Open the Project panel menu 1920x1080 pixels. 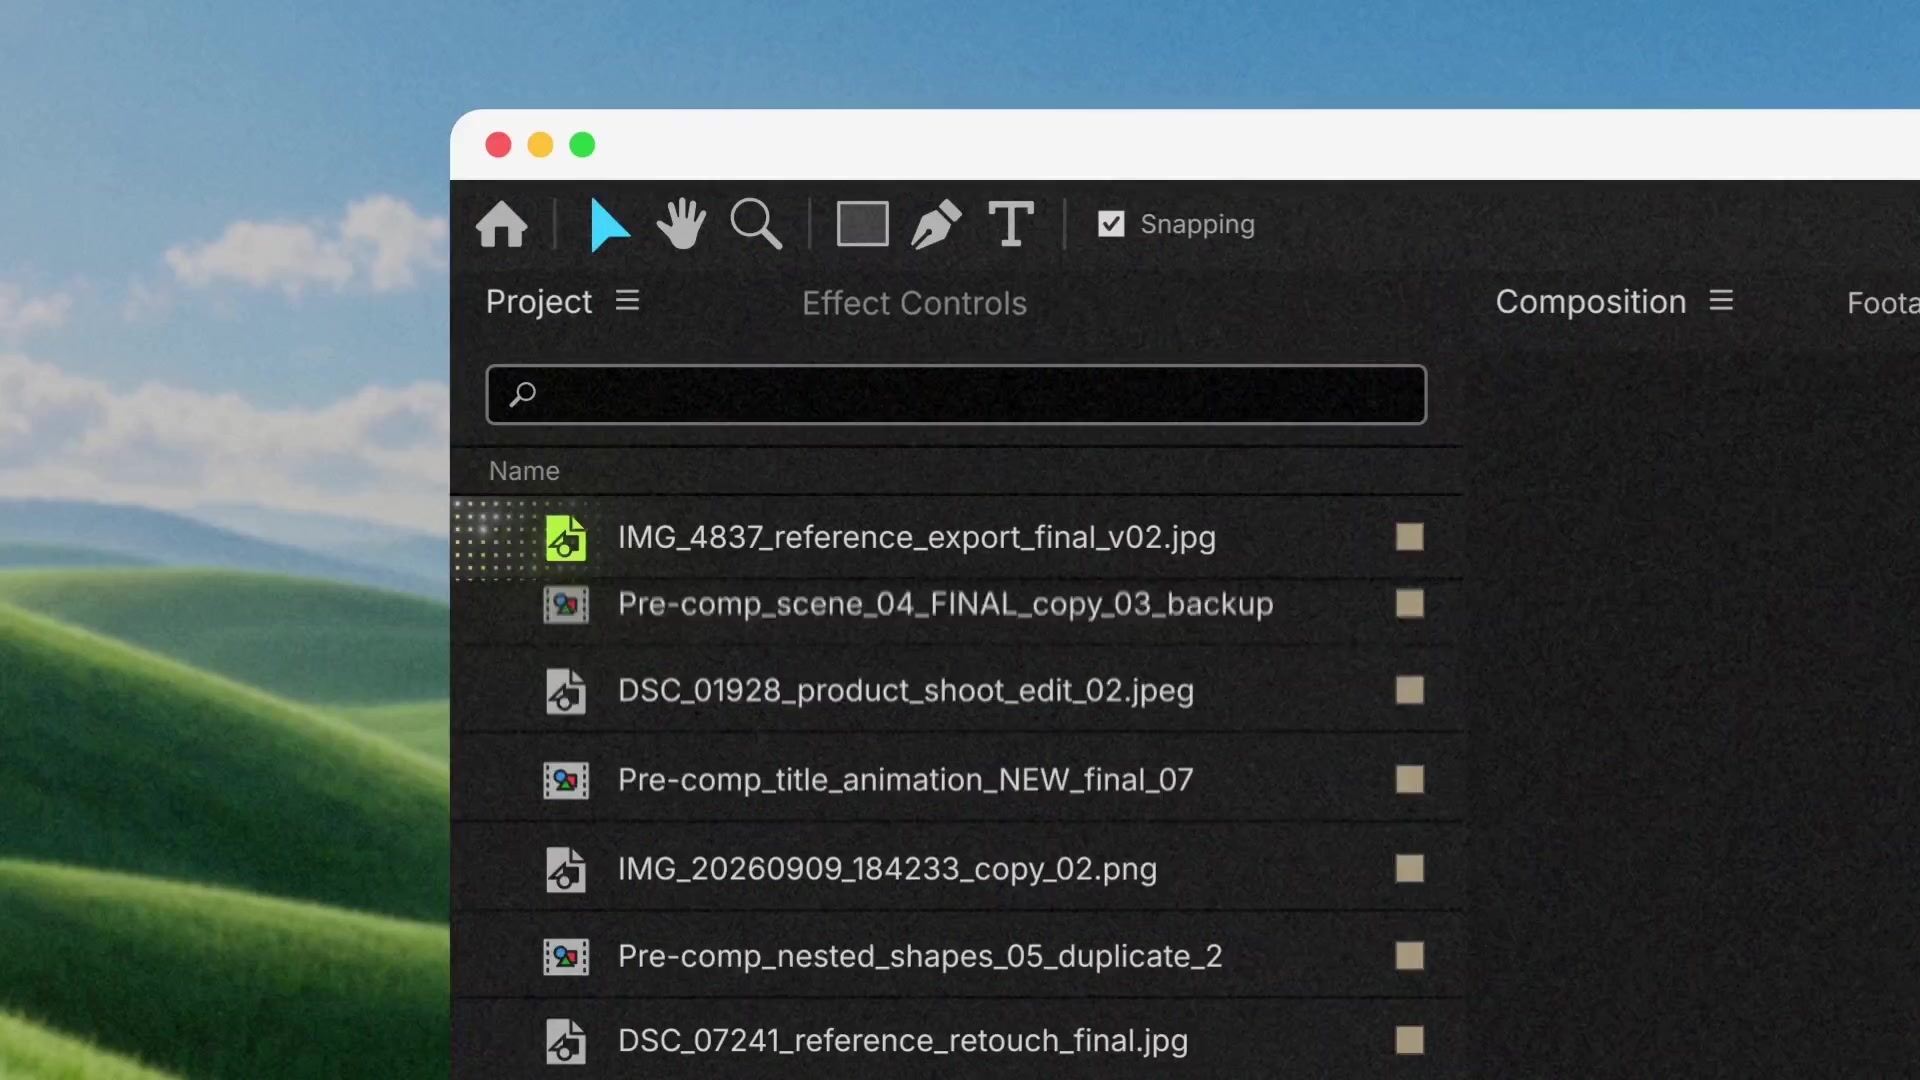point(627,301)
